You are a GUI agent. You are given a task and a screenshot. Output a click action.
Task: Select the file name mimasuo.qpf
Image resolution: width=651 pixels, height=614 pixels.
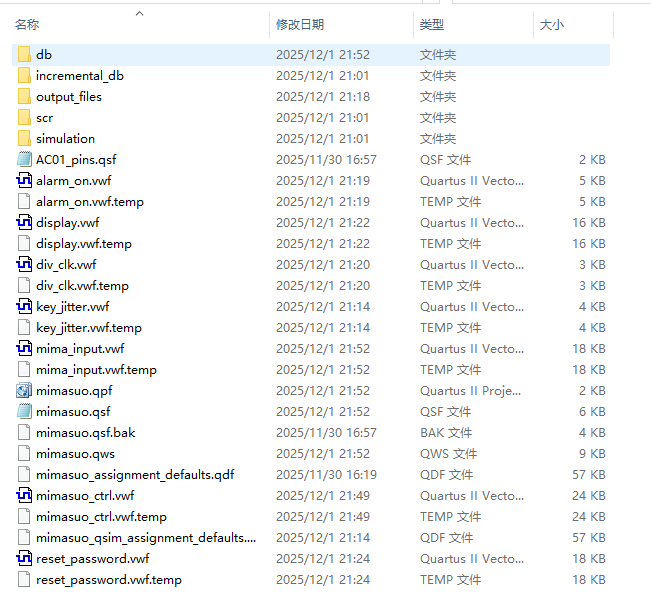74,391
